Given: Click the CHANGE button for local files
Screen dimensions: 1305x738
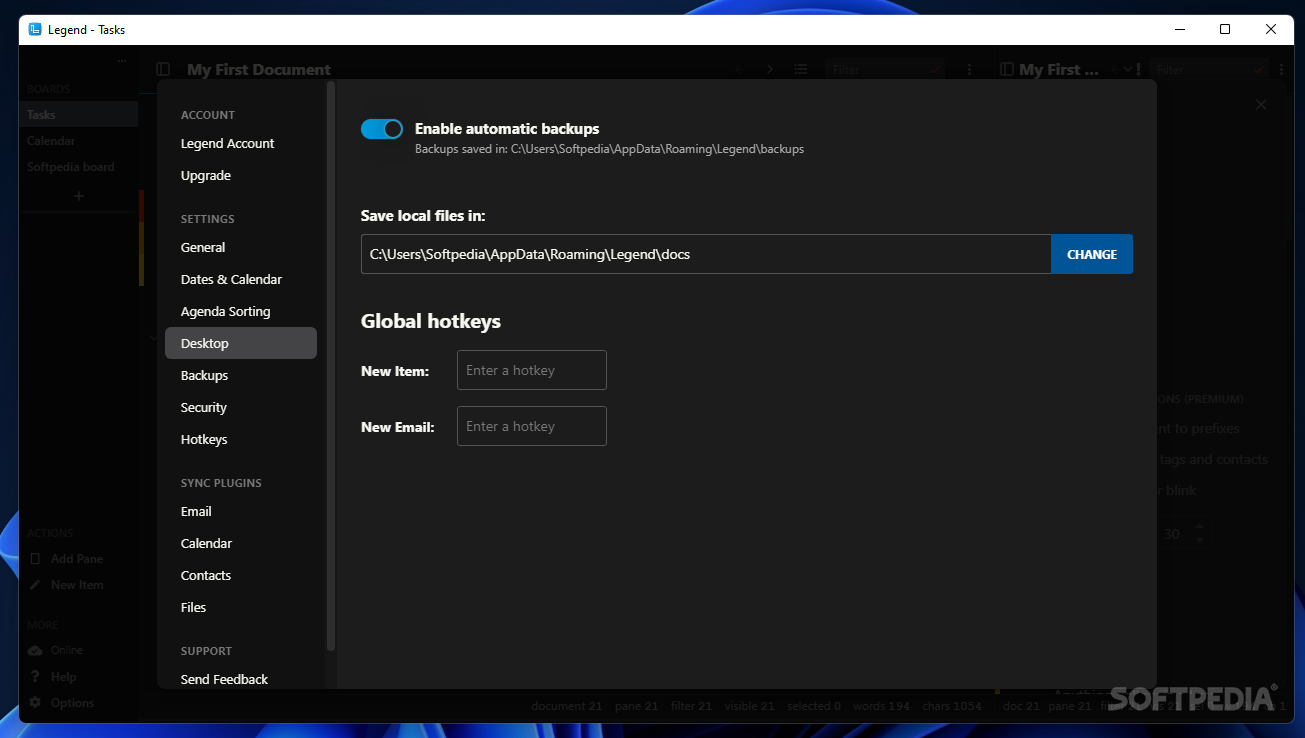Looking at the screenshot, I should (1092, 254).
